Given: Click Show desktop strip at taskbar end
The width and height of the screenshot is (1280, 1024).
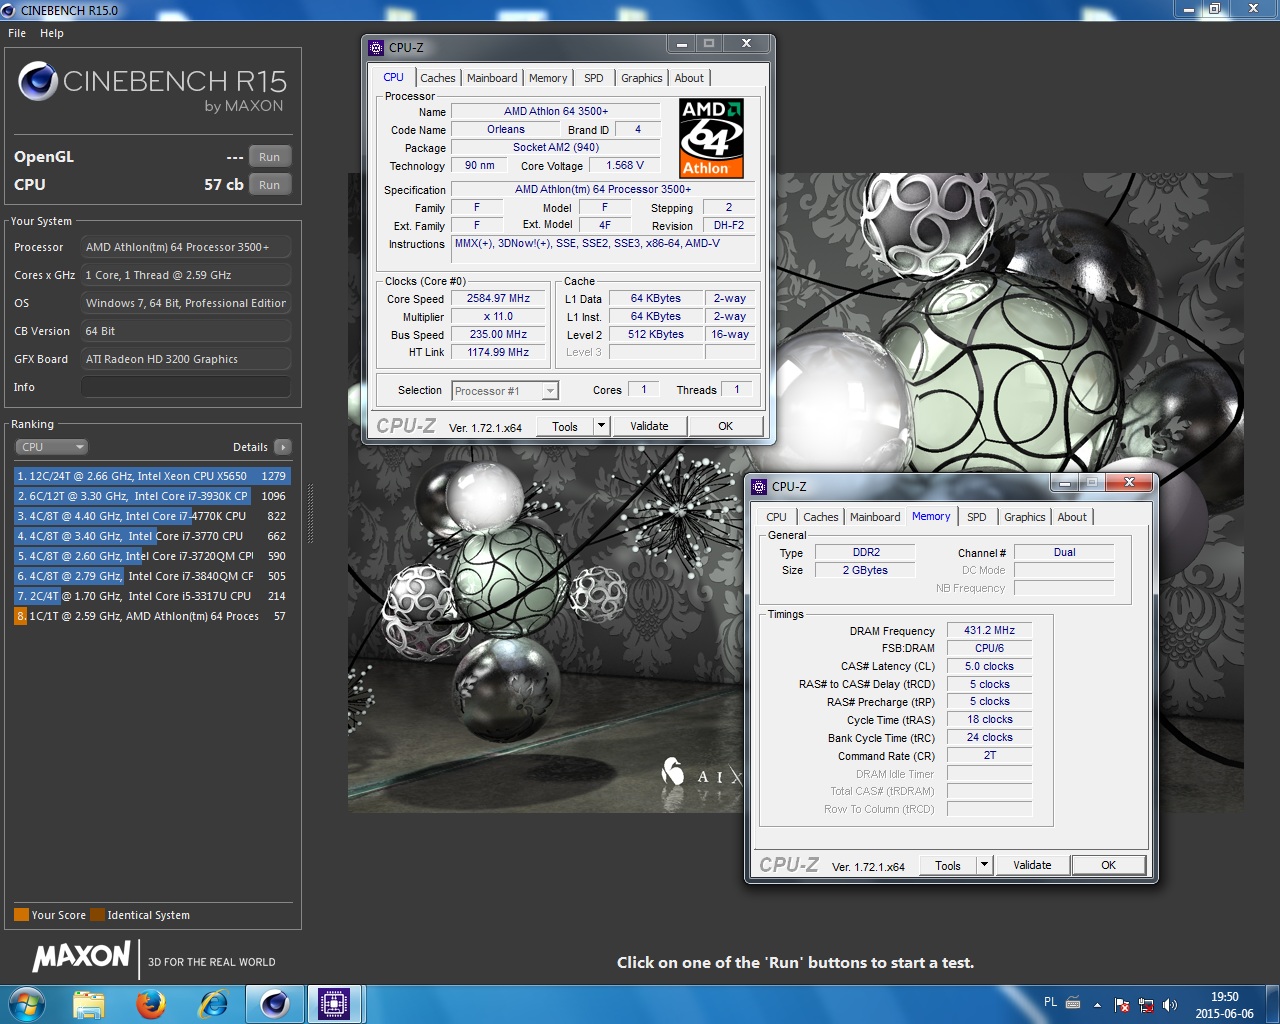Looking at the screenshot, I should [x=1273, y=1004].
